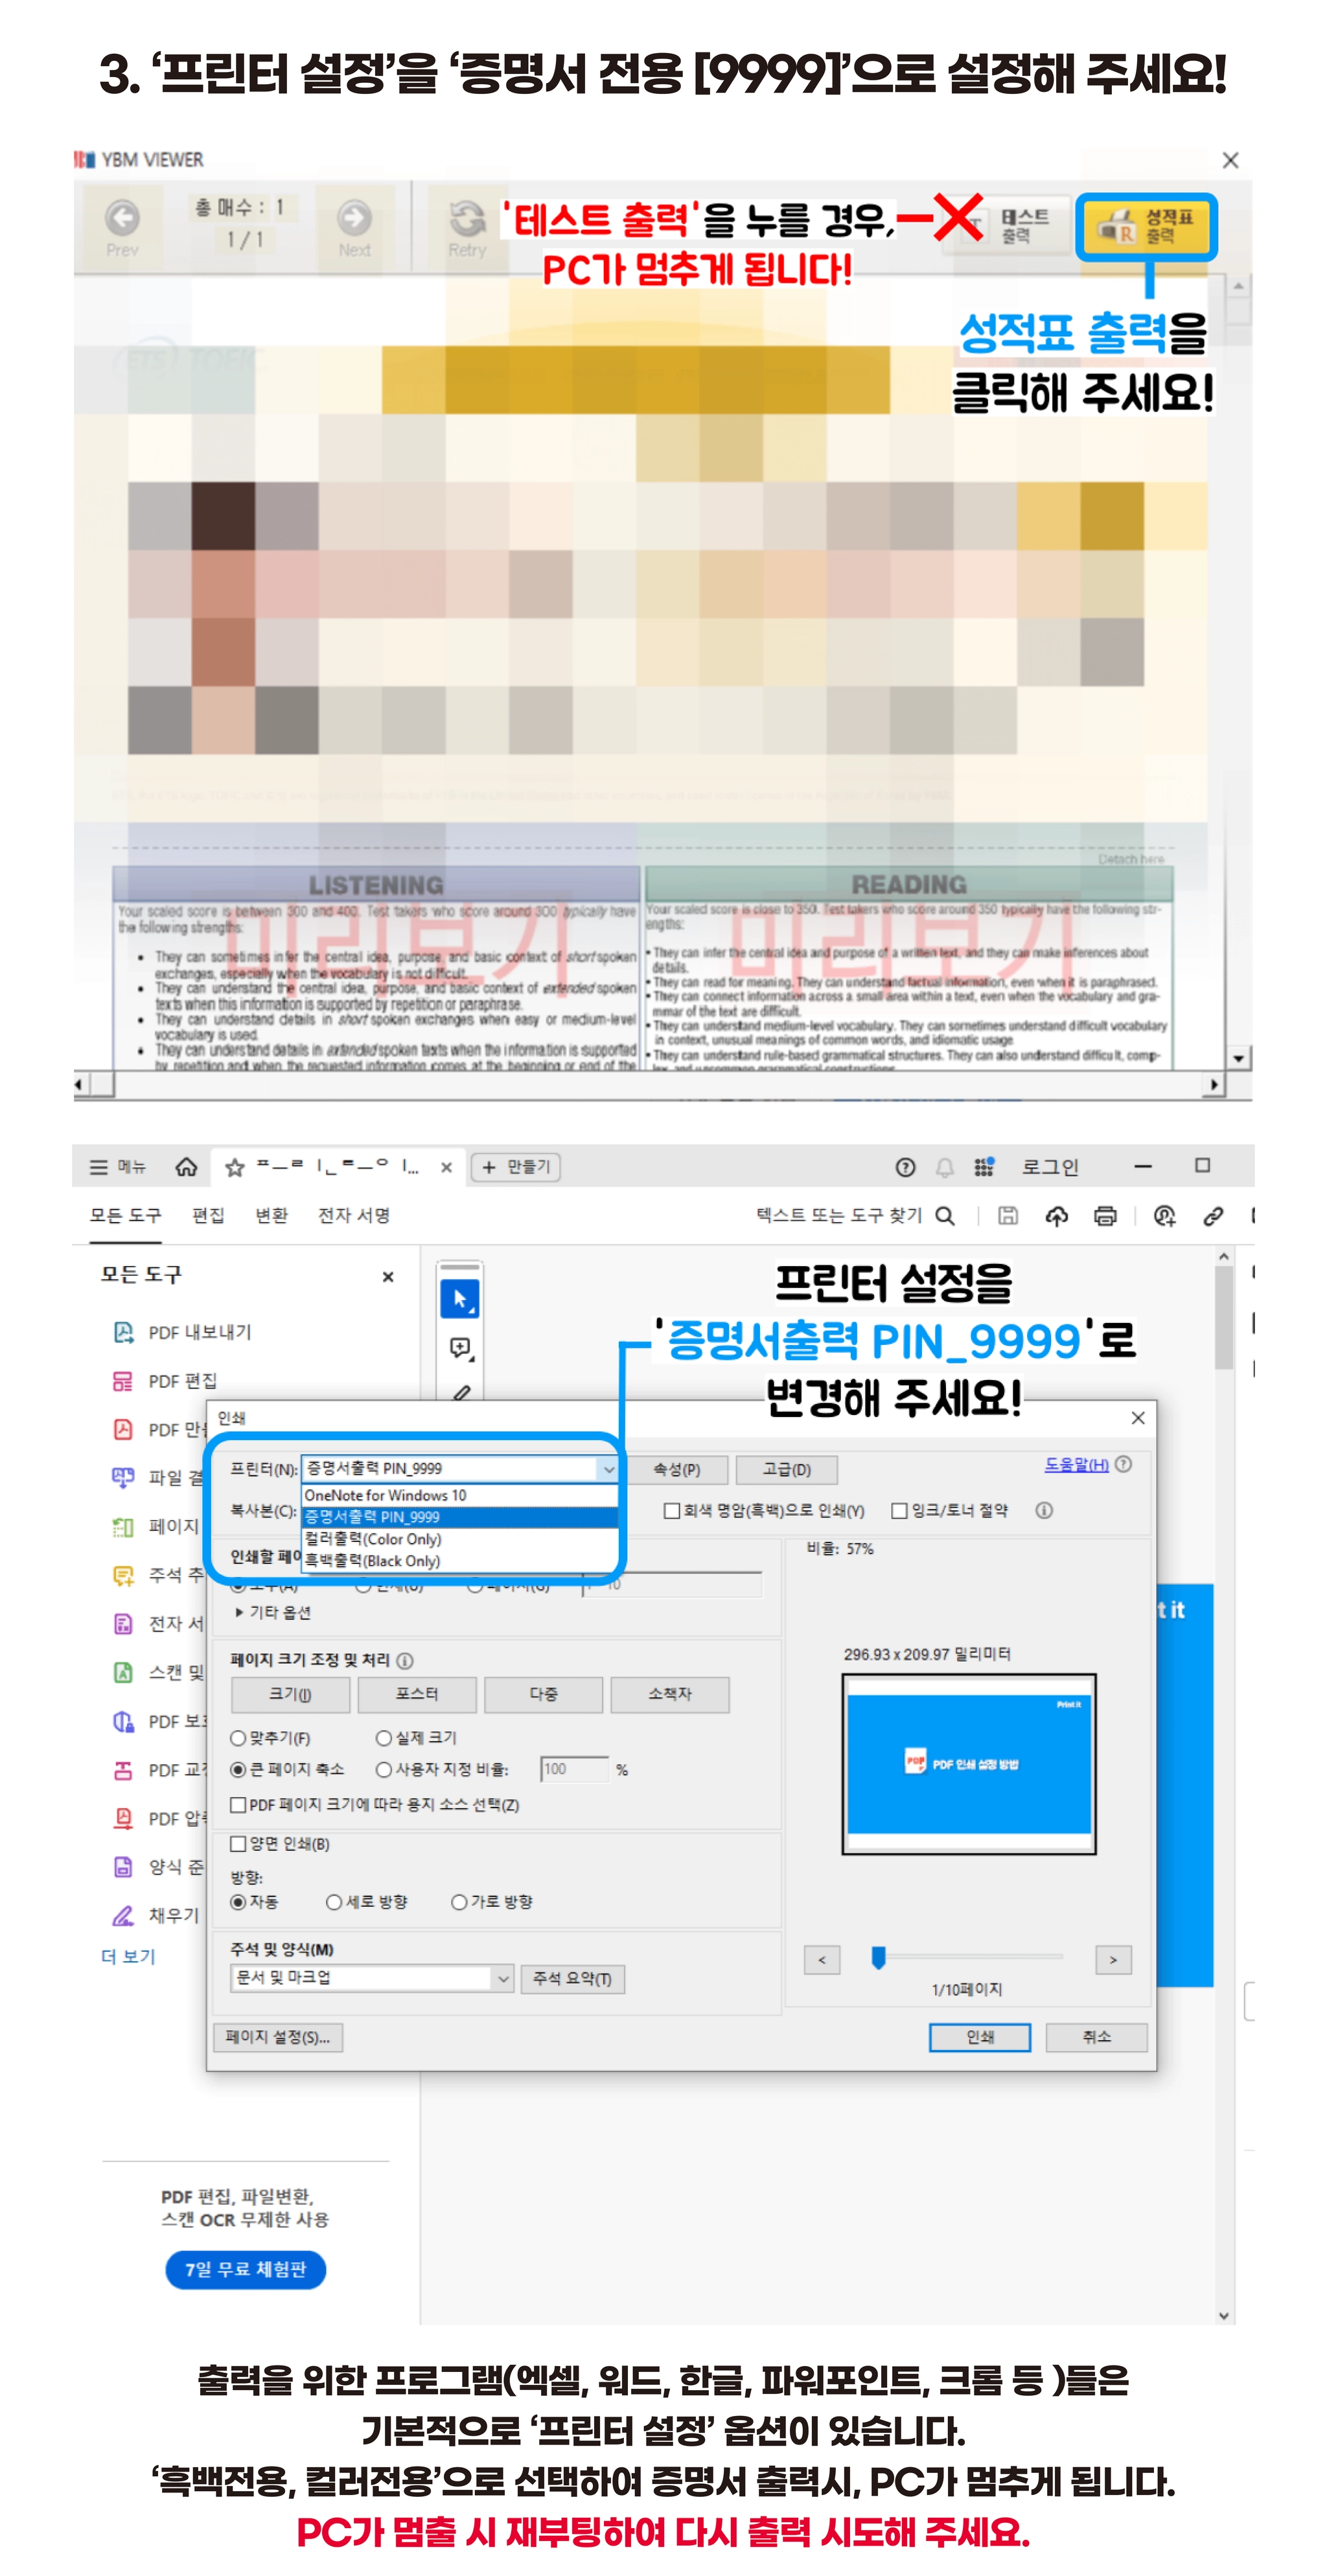Open PDF 내보내기 tool
The height and width of the screenshot is (2576, 1327).
(199, 1332)
